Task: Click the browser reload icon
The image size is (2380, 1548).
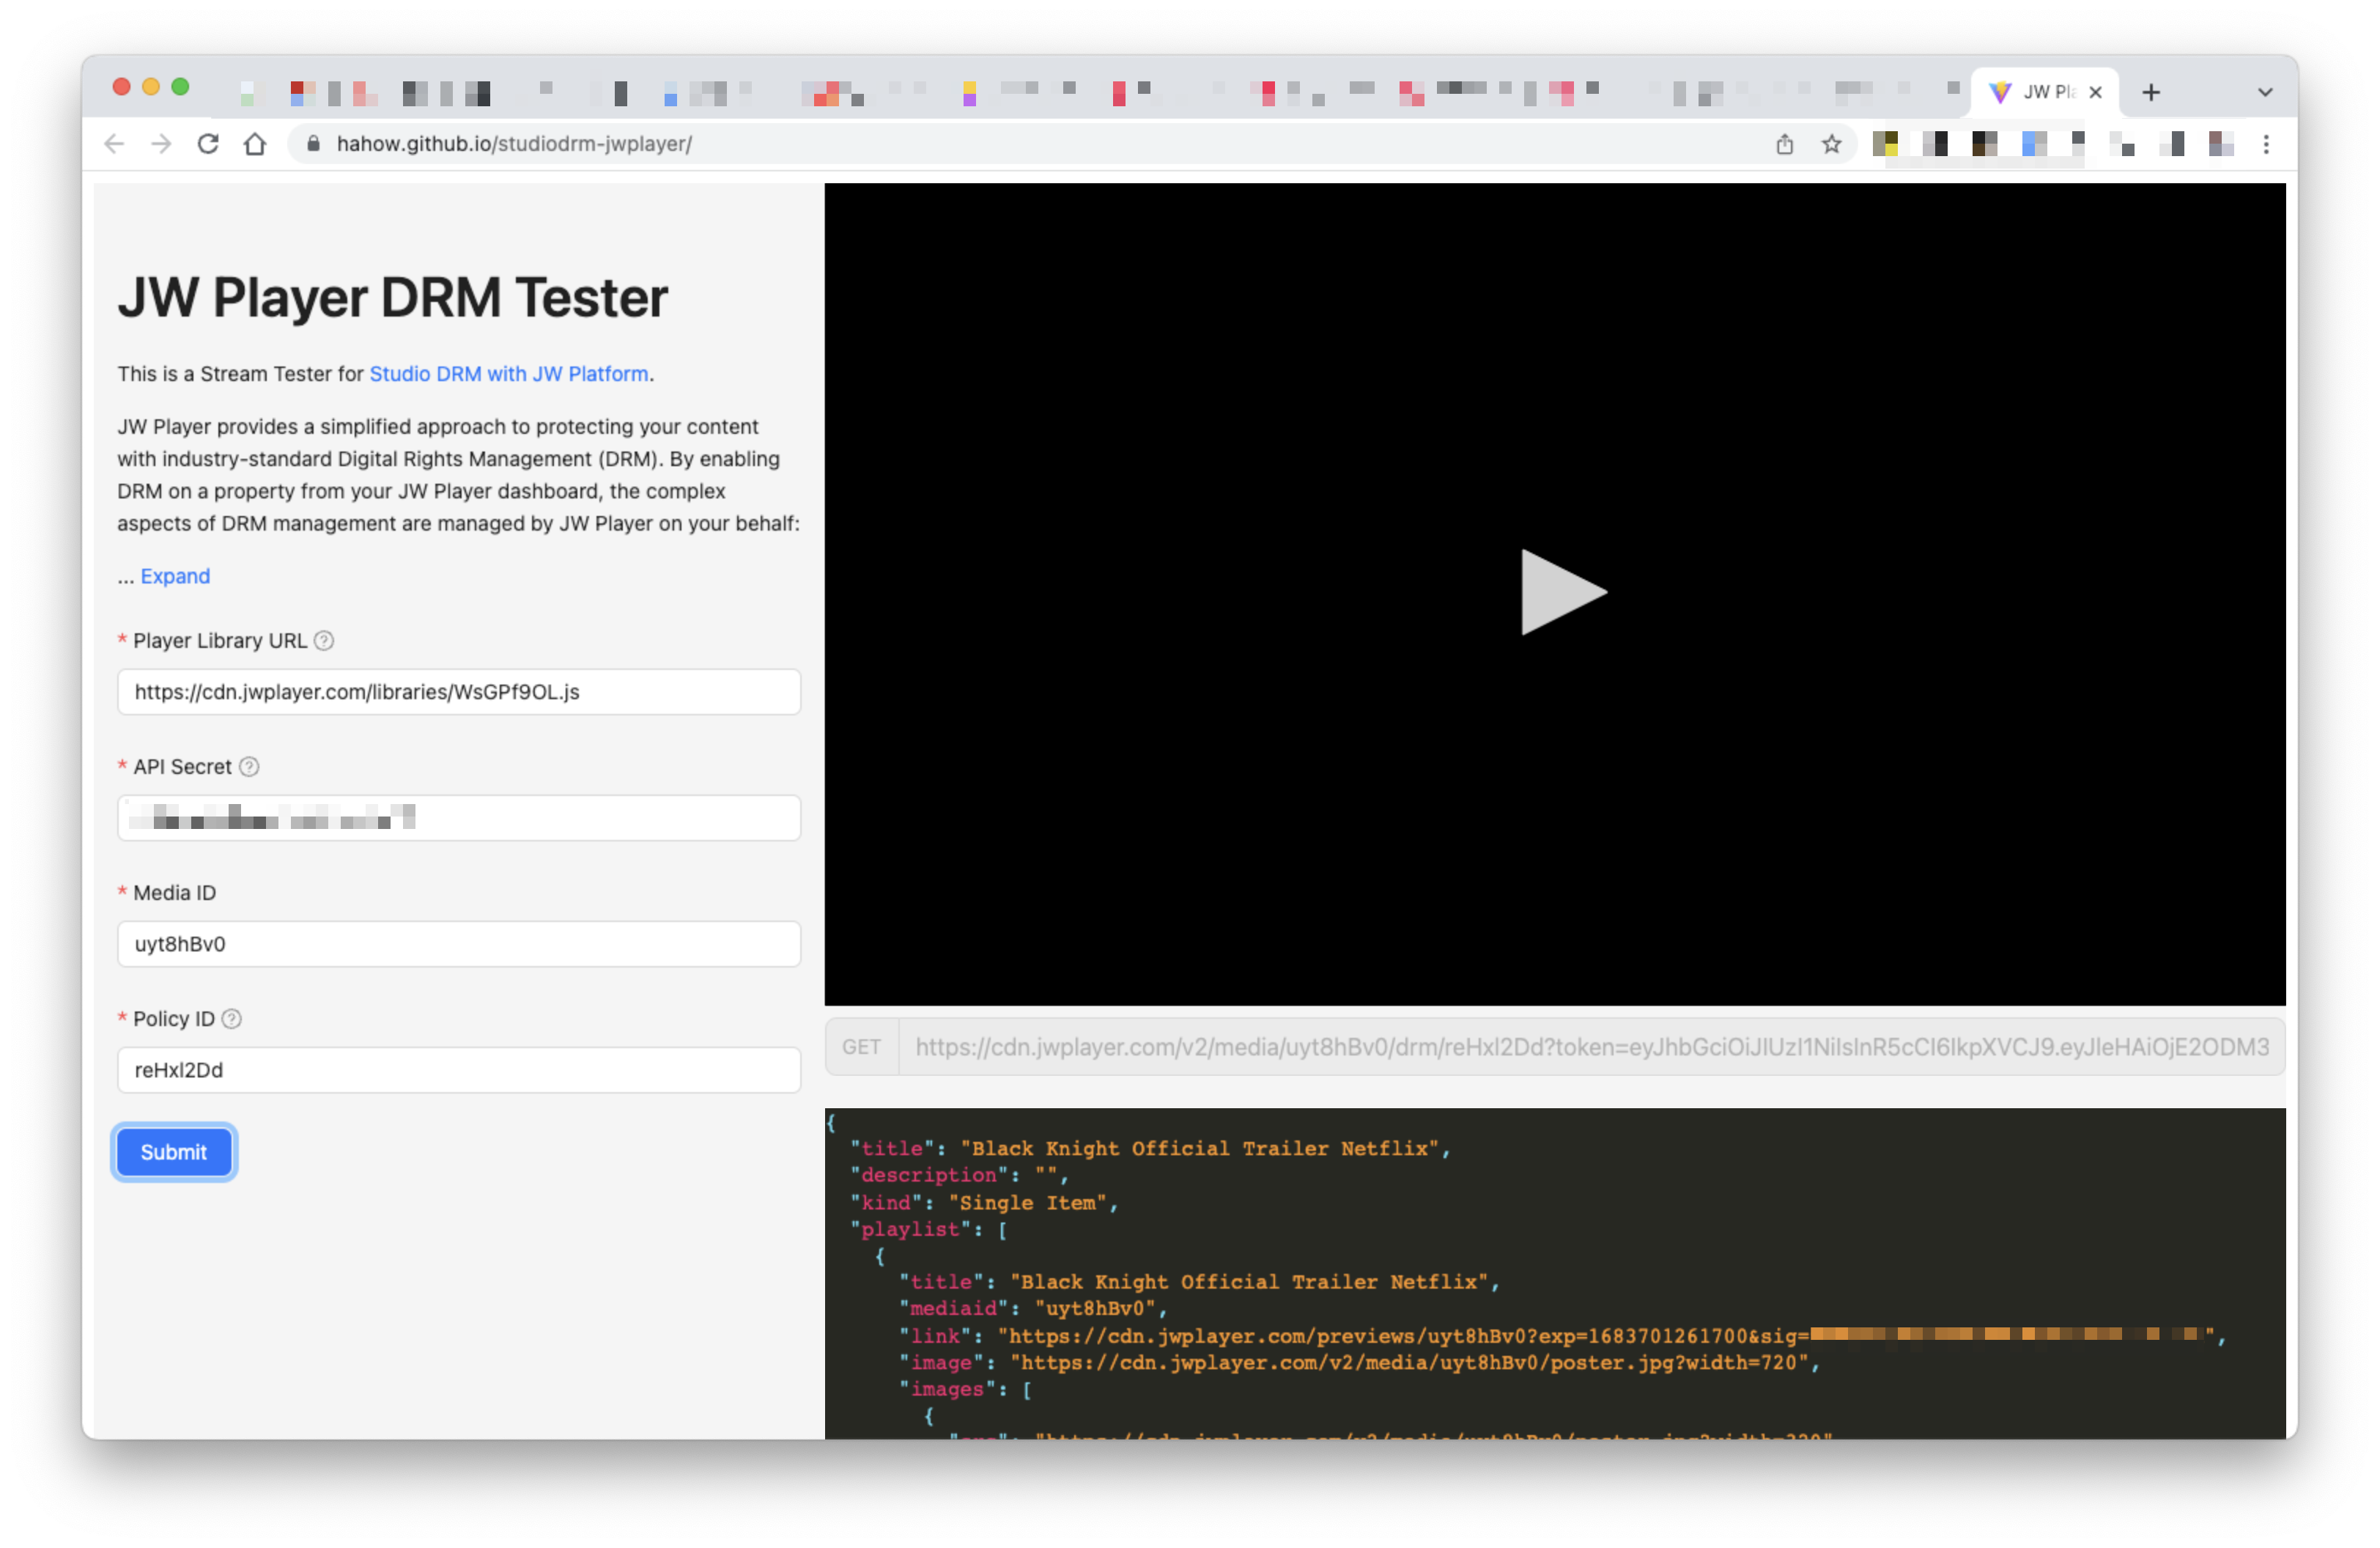Action: click(x=208, y=144)
